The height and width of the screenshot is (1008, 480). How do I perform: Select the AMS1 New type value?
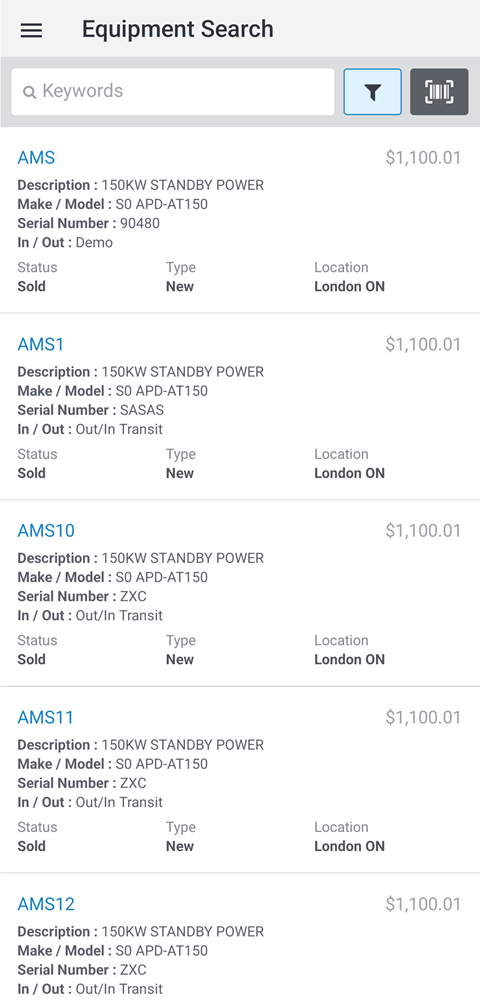[x=180, y=472]
